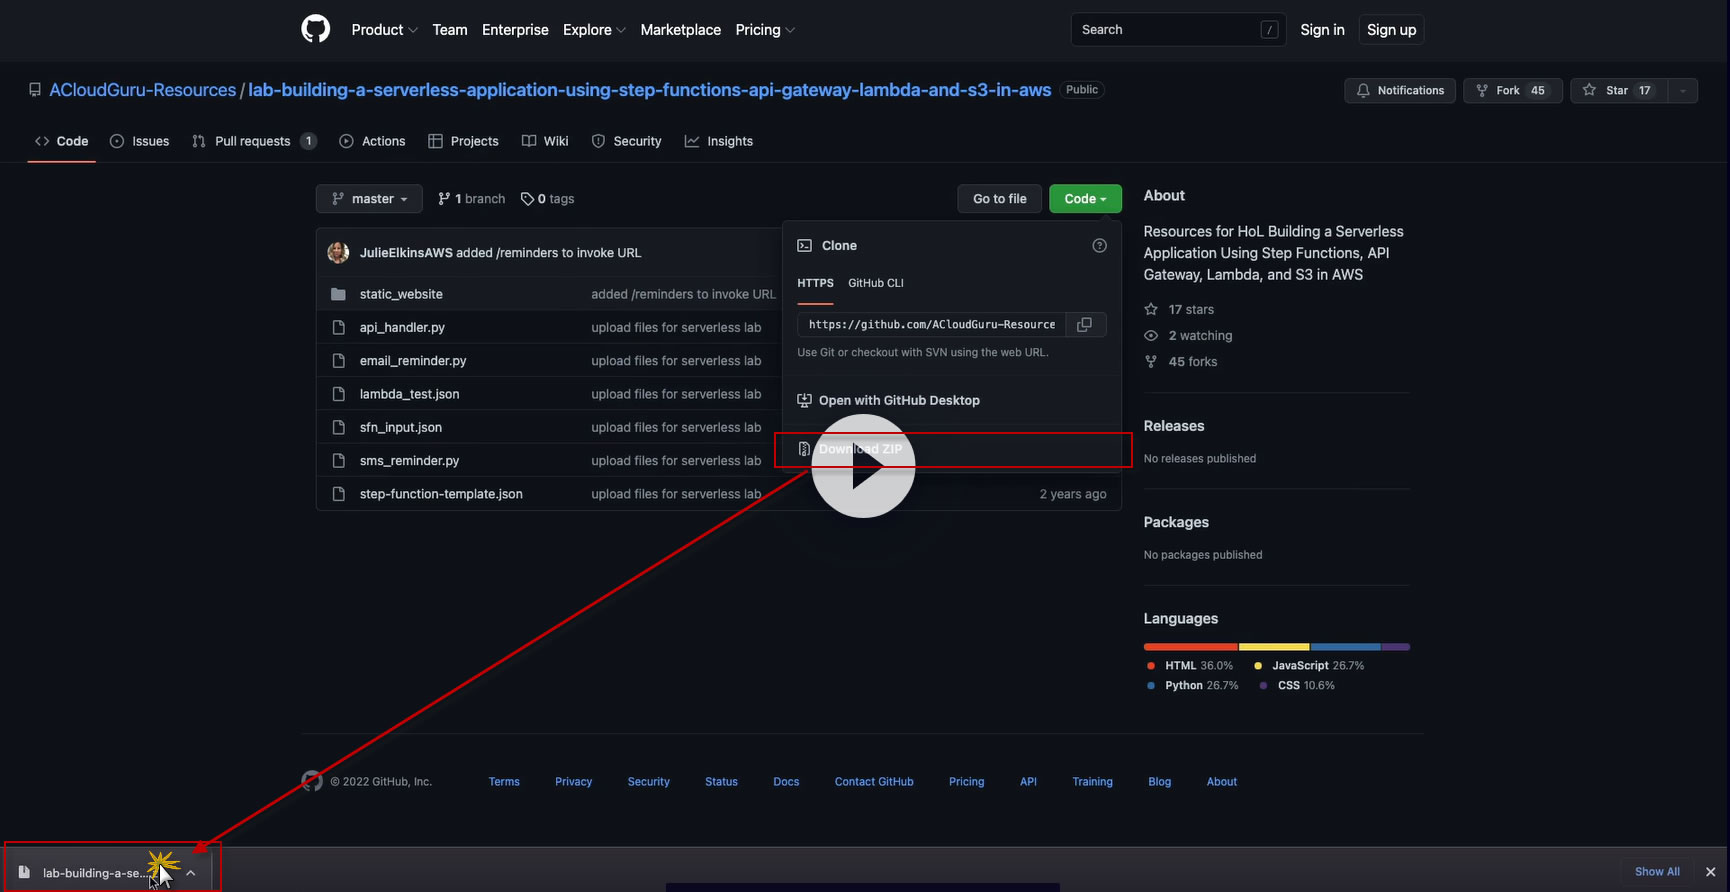The image size is (1730, 892).
Task: Open the Actions tab
Action: [372, 141]
